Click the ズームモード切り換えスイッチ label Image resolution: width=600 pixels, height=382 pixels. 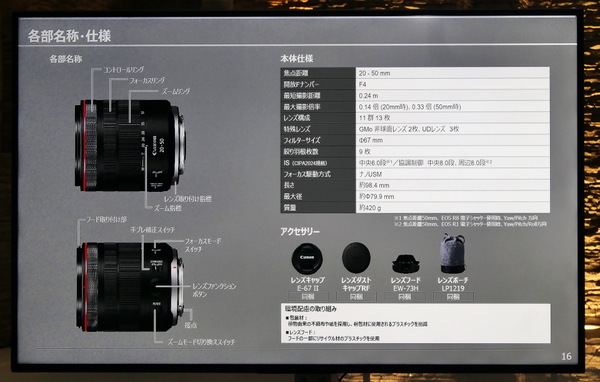coord(201,342)
